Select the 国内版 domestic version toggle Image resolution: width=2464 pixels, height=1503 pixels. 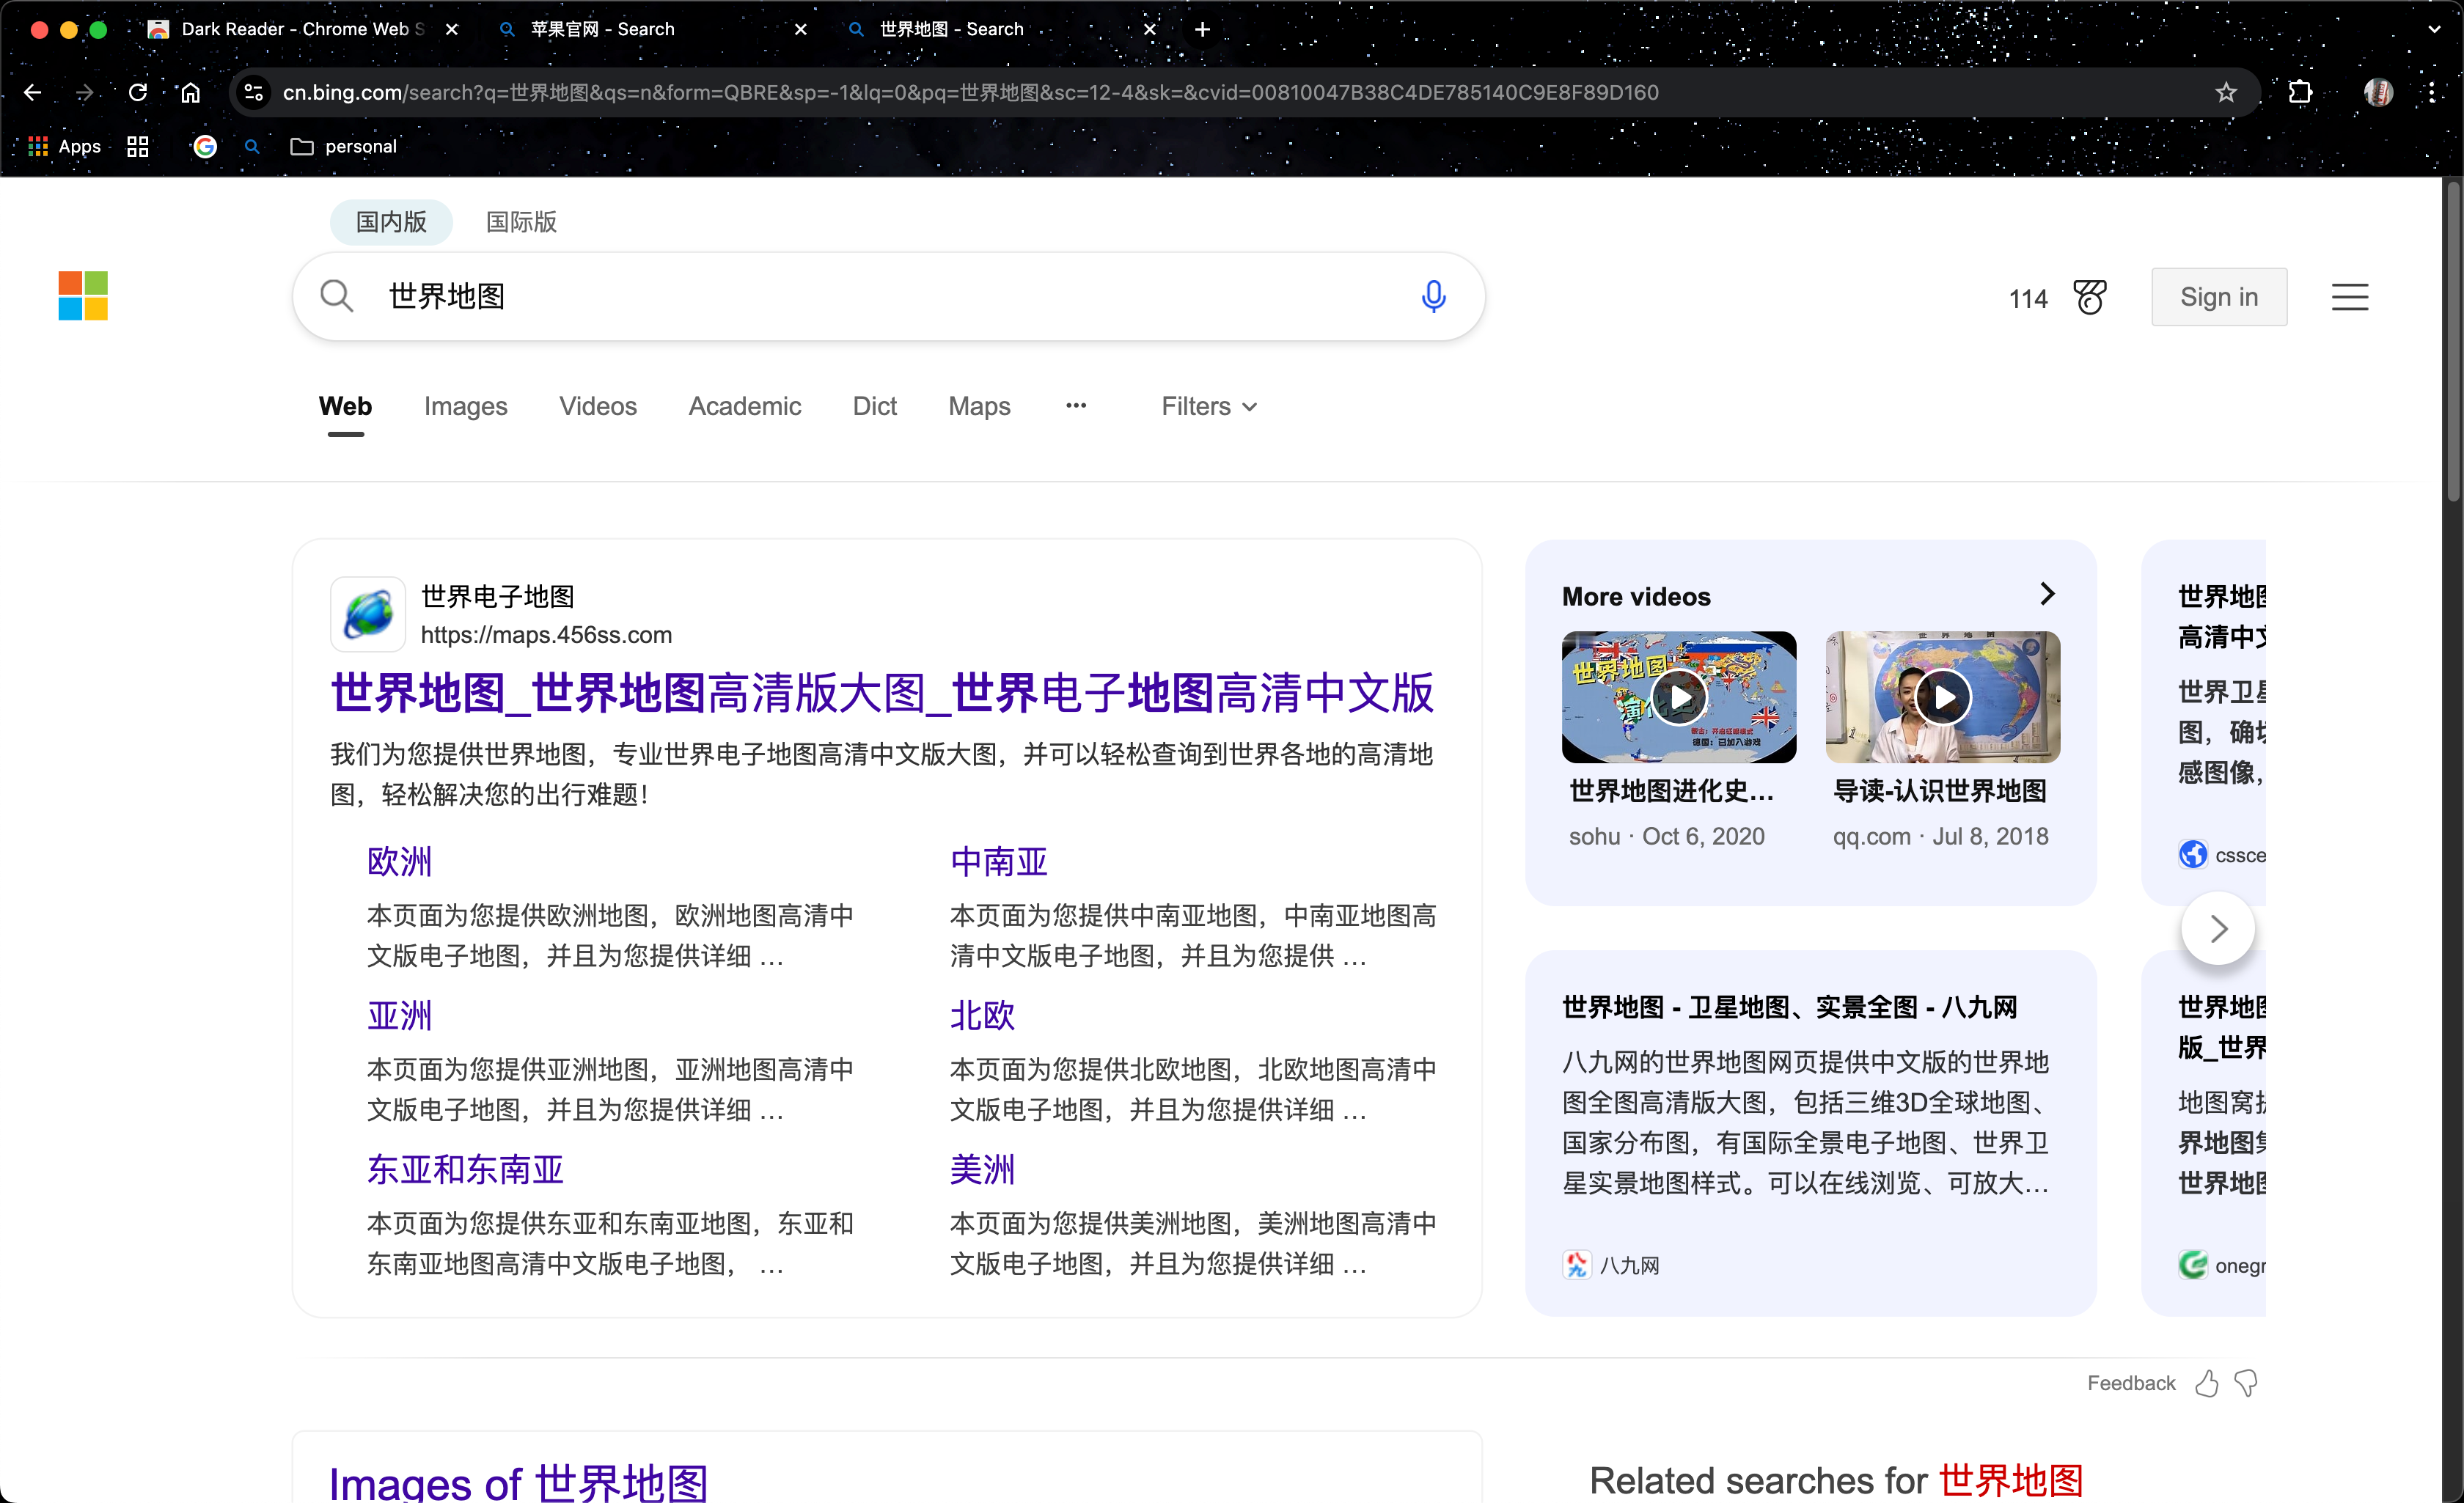pos(391,221)
